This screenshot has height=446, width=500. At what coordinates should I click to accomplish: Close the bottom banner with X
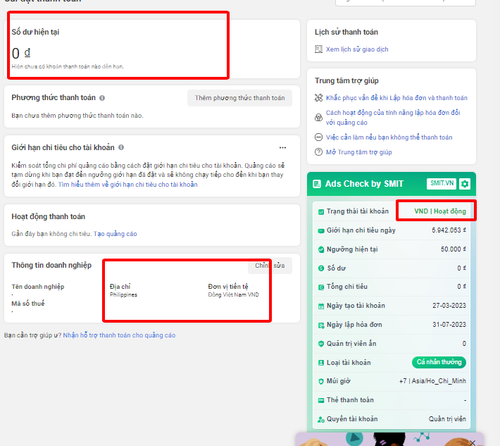click(x=472, y=442)
